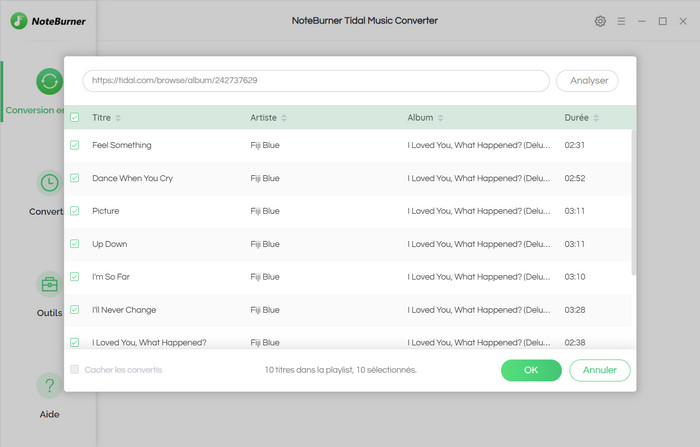Click the Titre column header label
700x447 pixels.
point(101,117)
